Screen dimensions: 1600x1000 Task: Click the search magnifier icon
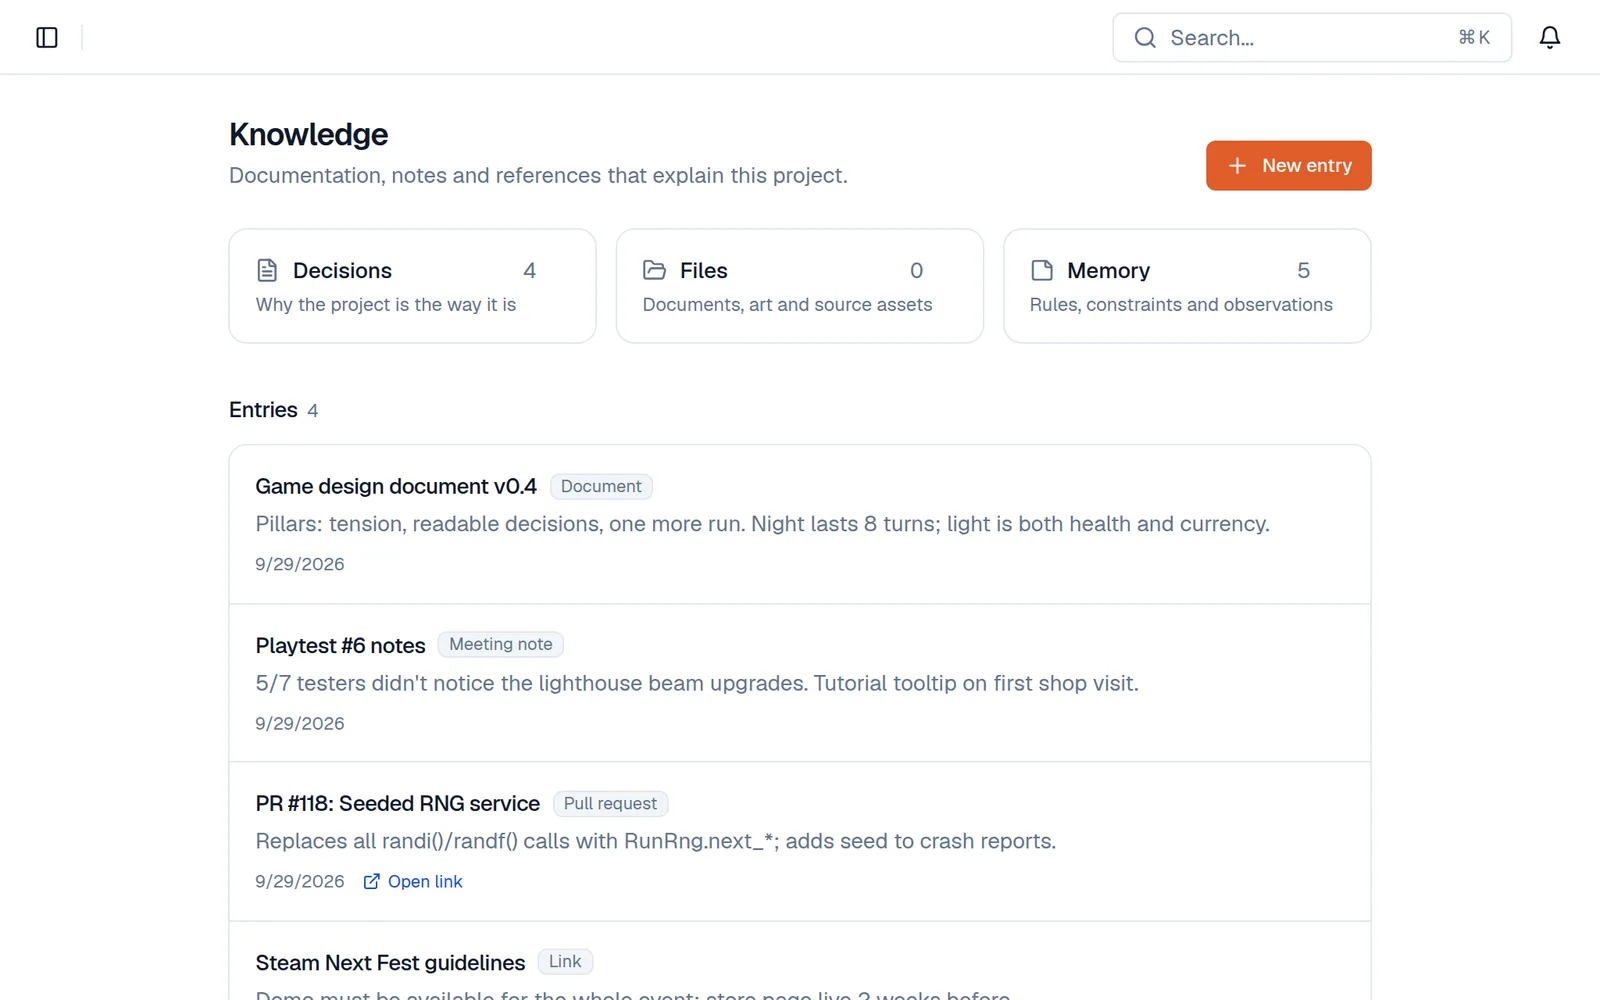[1145, 38]
